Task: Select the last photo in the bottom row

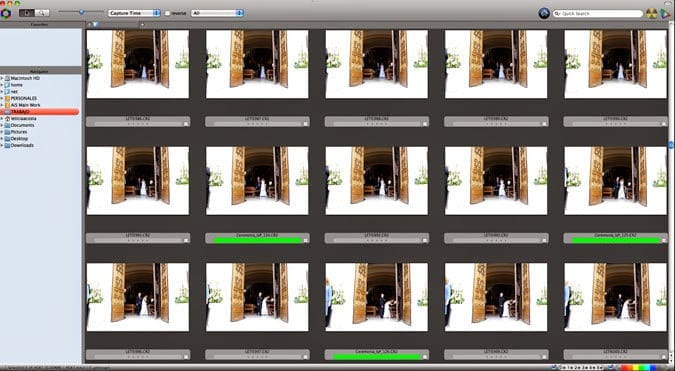Action: click(x=616, y=297)
